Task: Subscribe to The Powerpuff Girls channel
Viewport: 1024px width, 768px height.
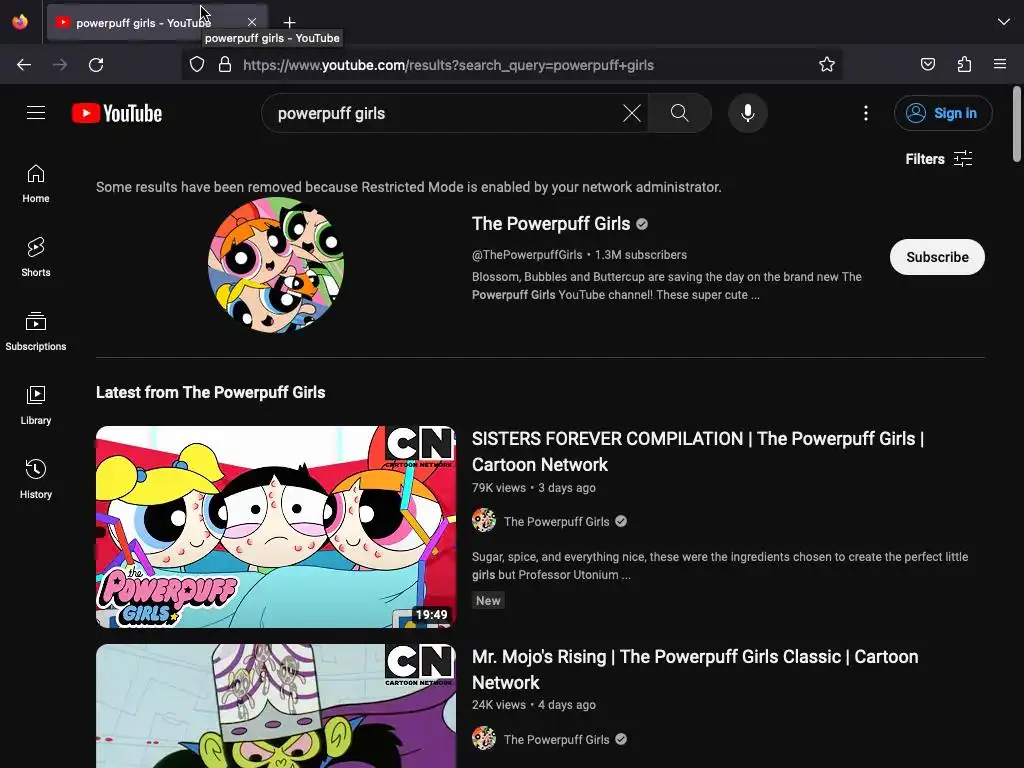Action: (x=937, y=257)
